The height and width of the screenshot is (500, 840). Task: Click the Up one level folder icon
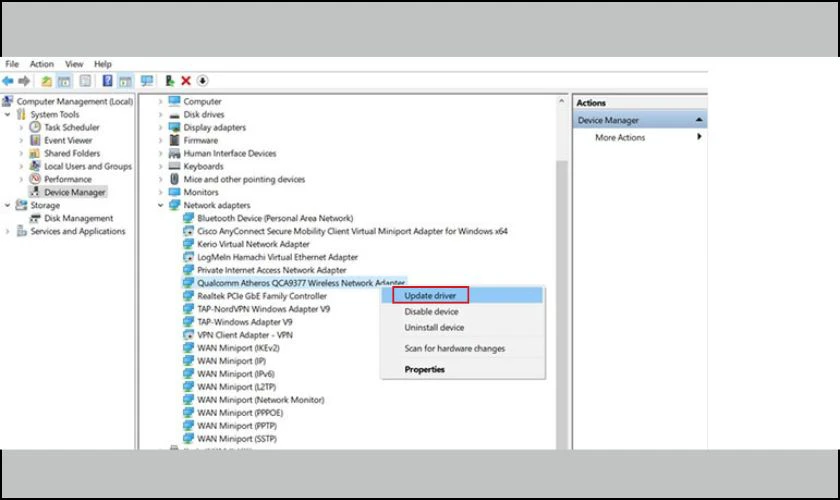pos(47,81)
